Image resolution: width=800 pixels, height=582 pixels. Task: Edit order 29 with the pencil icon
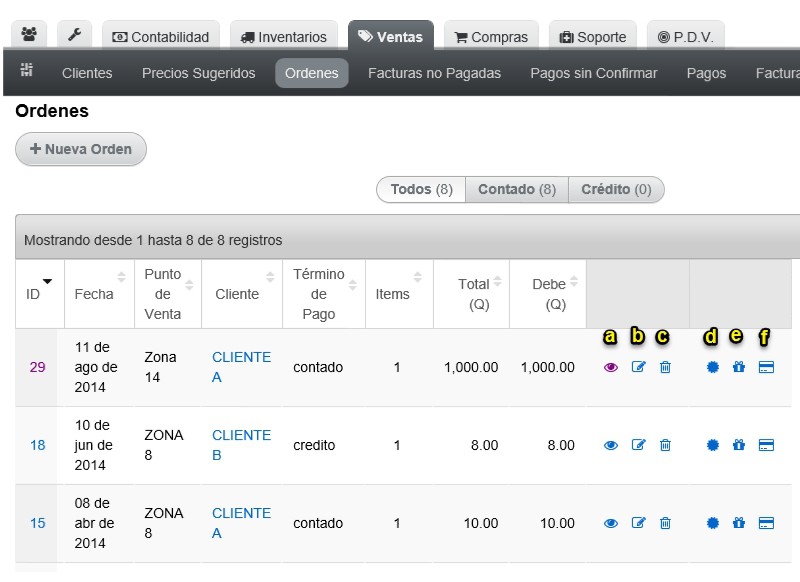click(x=638, y=367)
